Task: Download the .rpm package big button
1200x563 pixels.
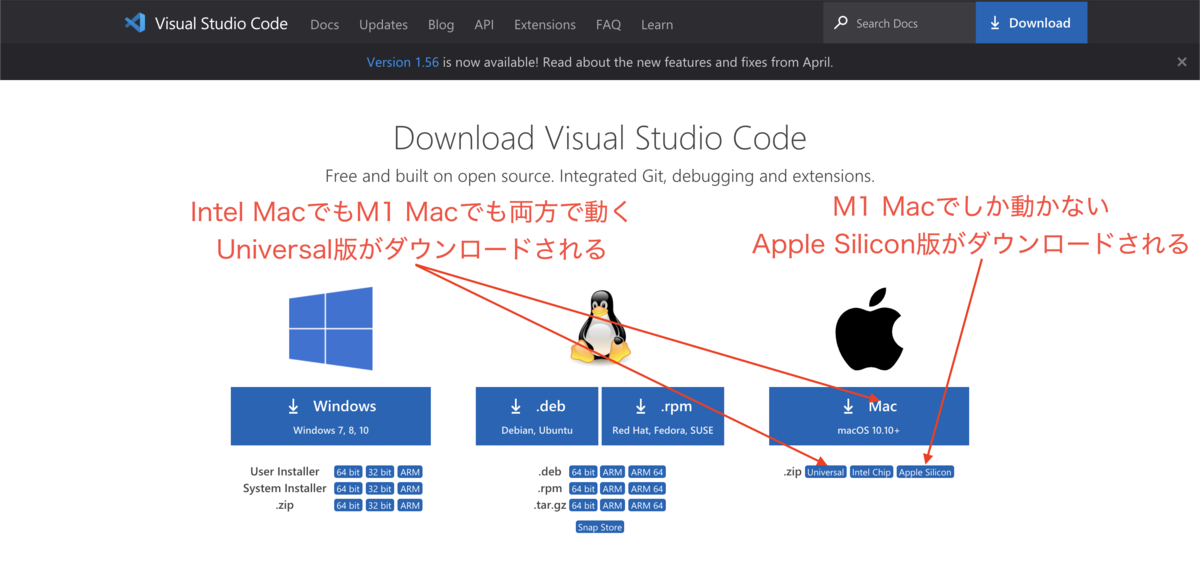Action: (662, 416)
